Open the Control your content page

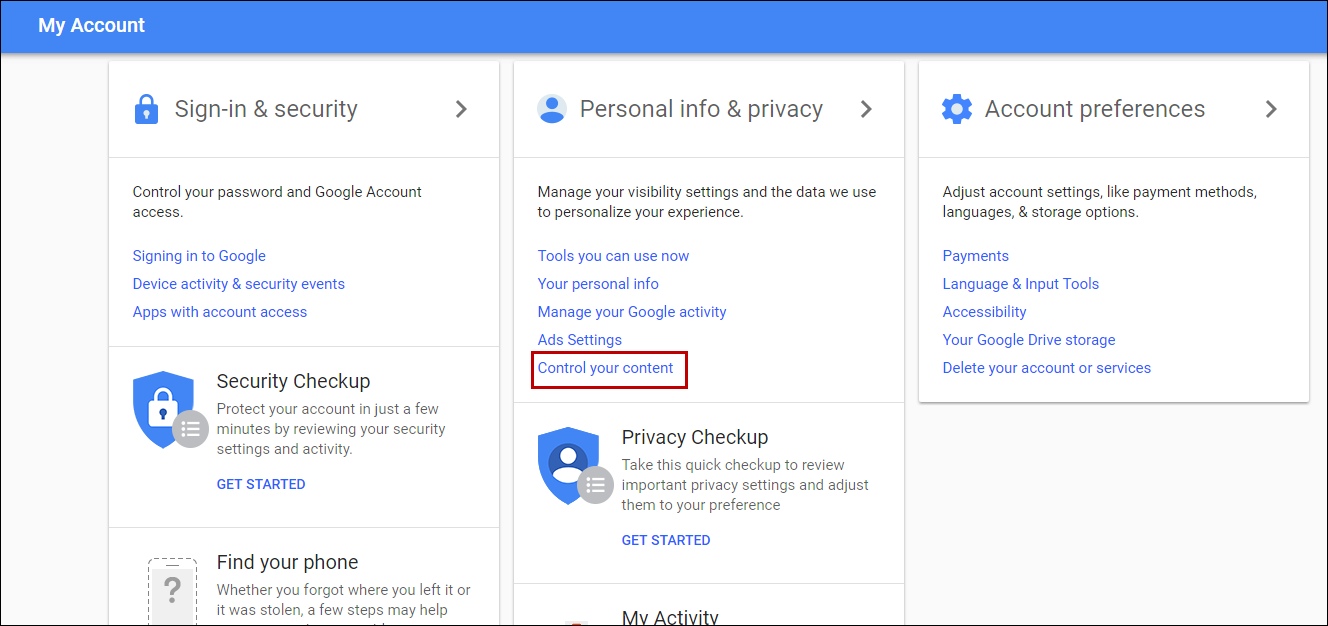coord(608,368)
